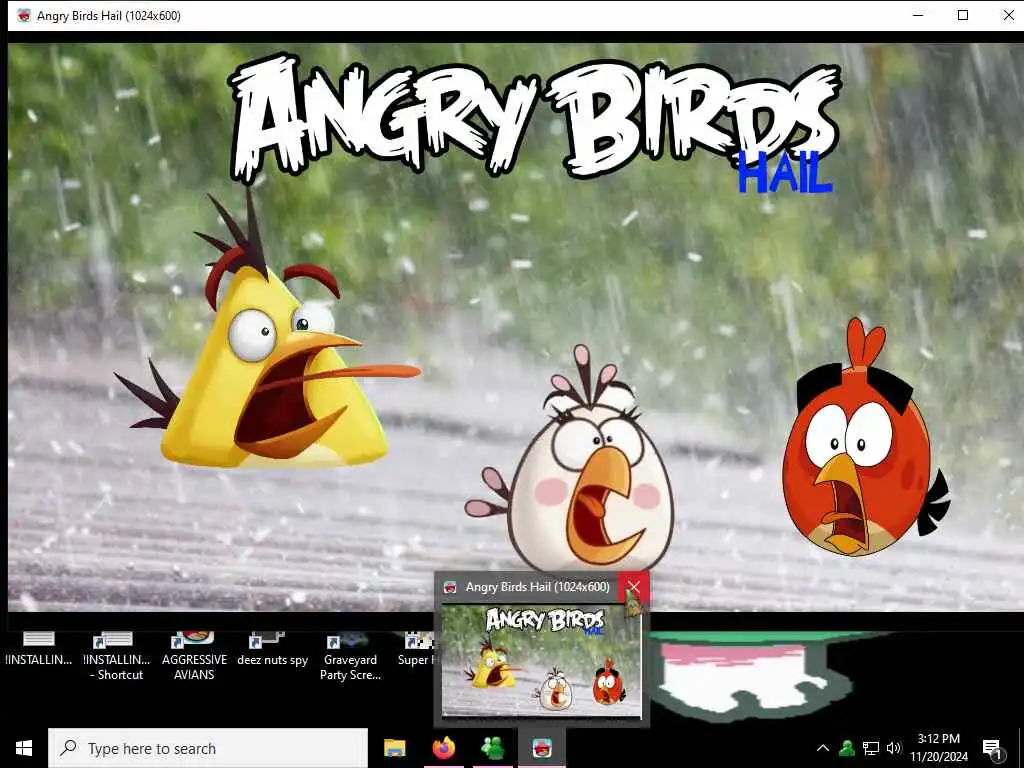Open the volume control tray icon

893,748
